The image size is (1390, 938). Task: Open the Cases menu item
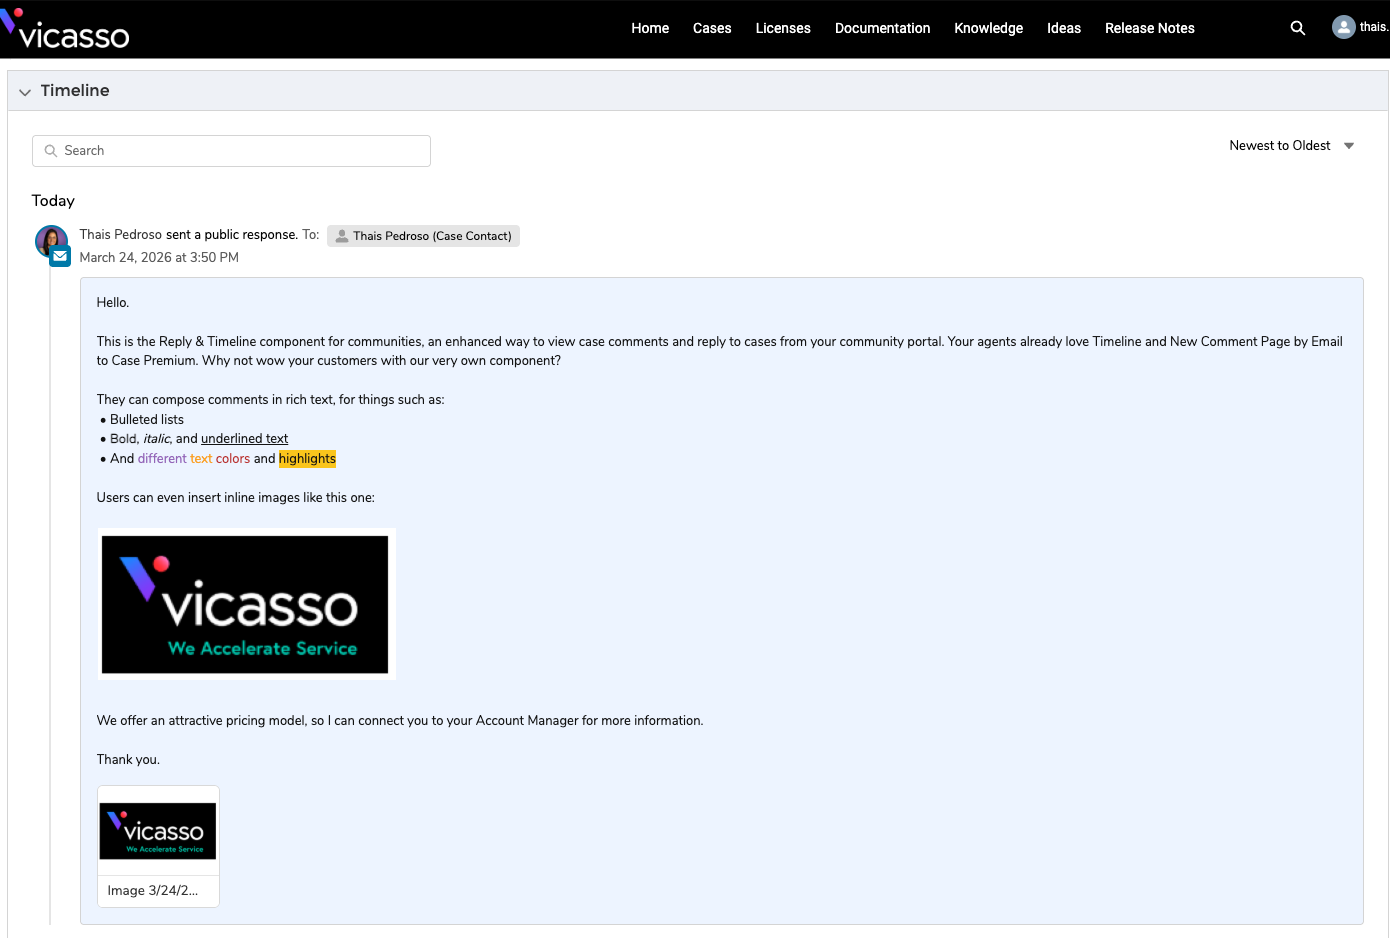[x=712, y=28]
